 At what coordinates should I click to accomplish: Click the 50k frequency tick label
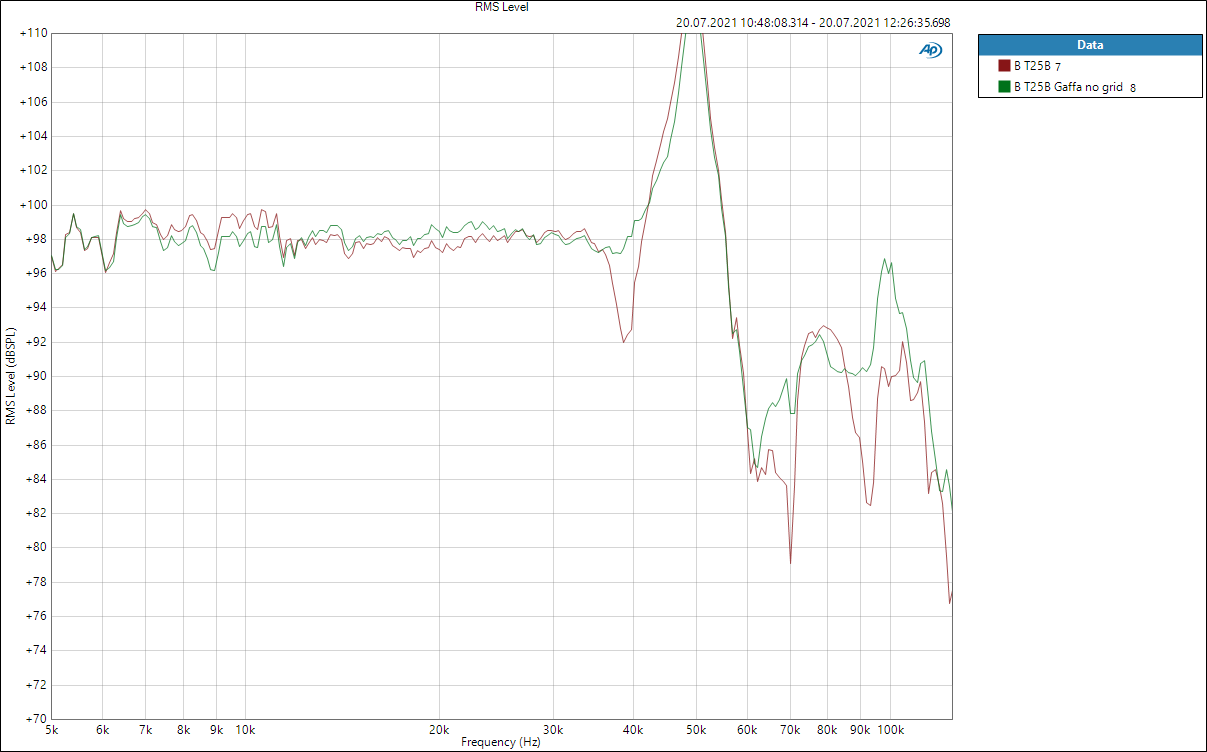[x=695, y=730]
